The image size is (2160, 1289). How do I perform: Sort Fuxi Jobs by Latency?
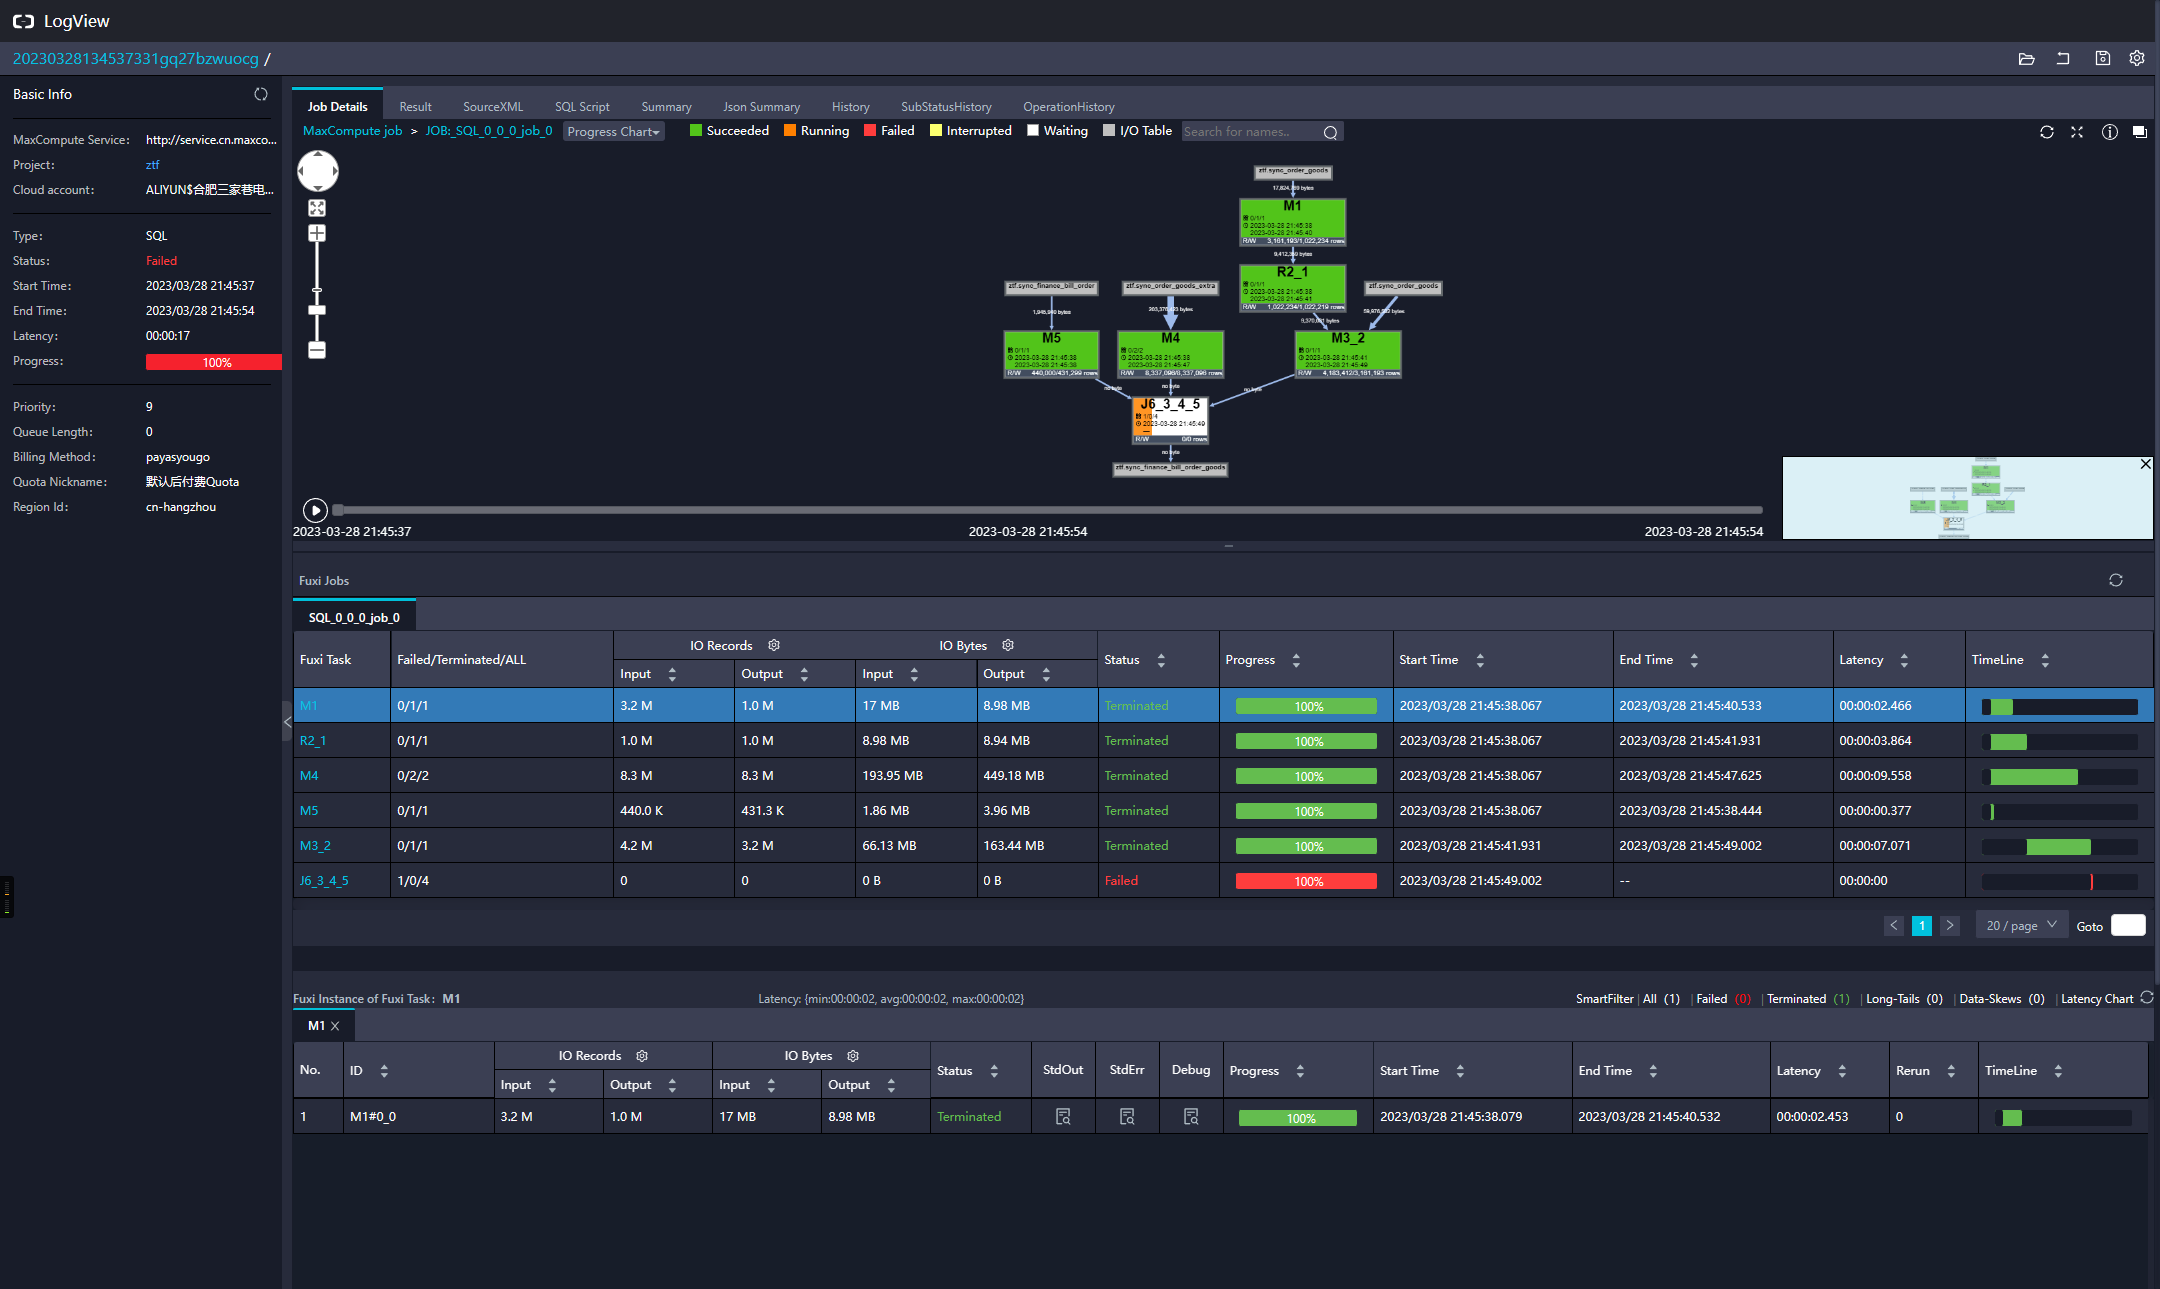coord(1904,660)
